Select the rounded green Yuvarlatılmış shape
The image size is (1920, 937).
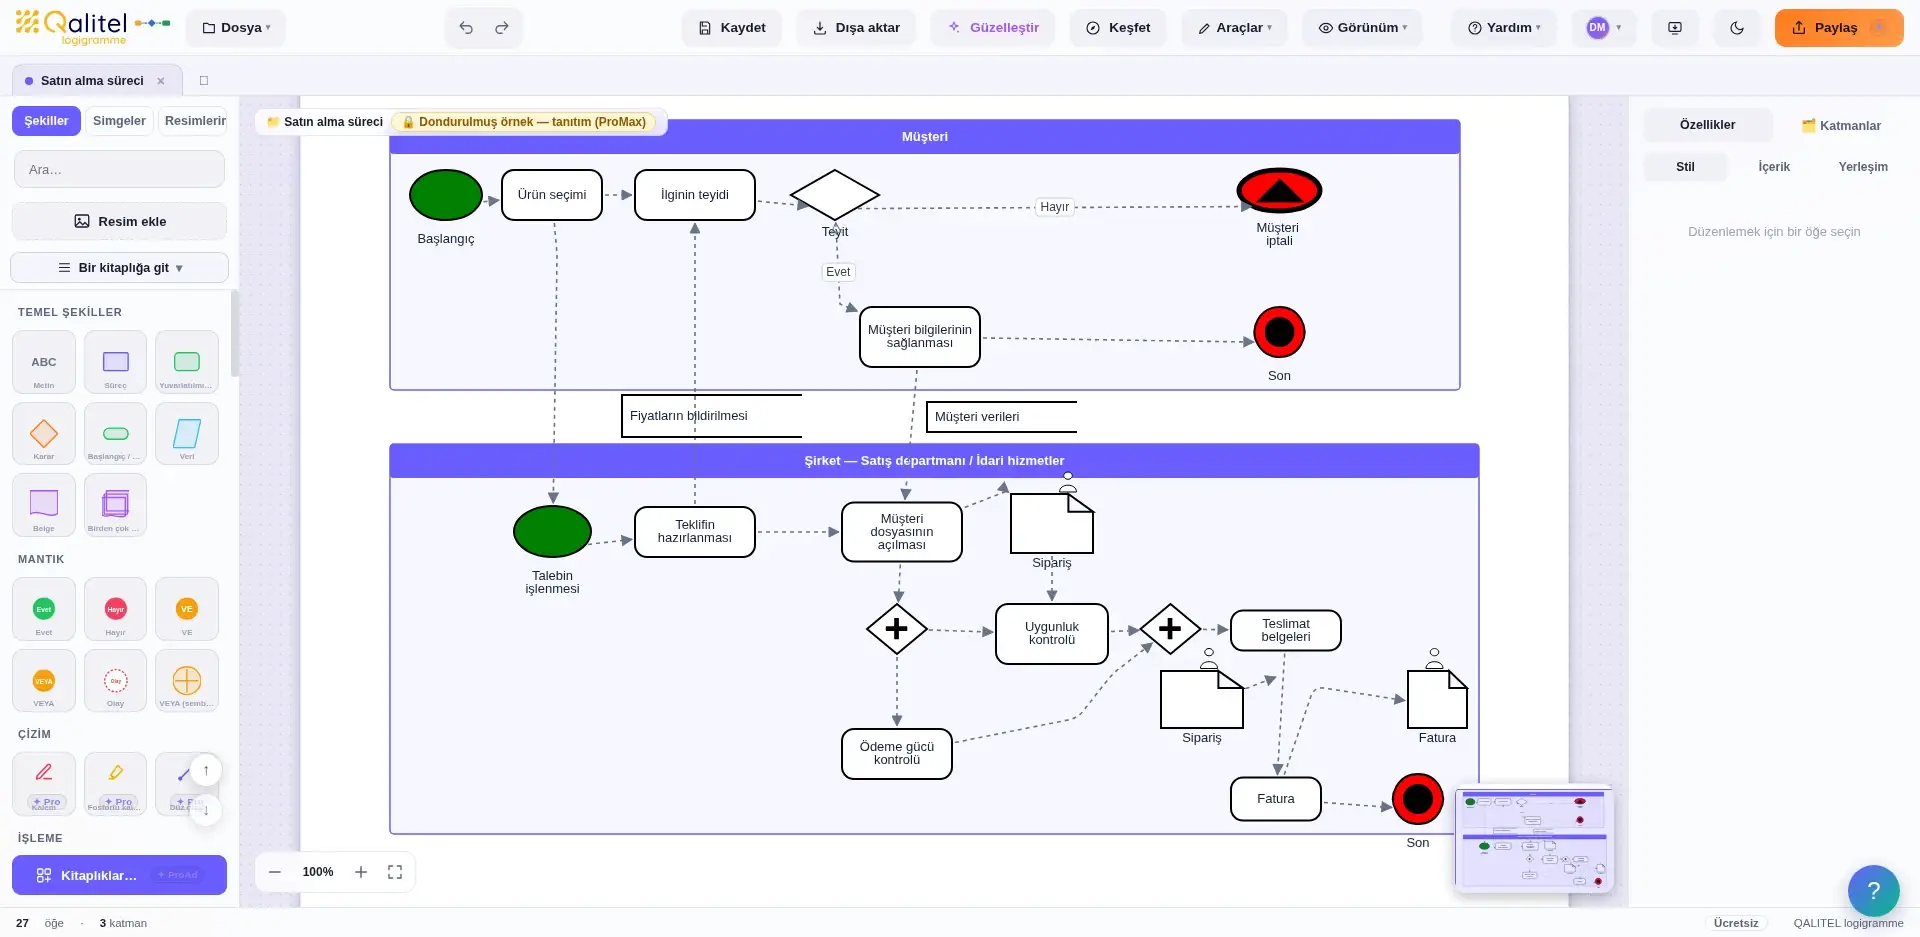187,362
